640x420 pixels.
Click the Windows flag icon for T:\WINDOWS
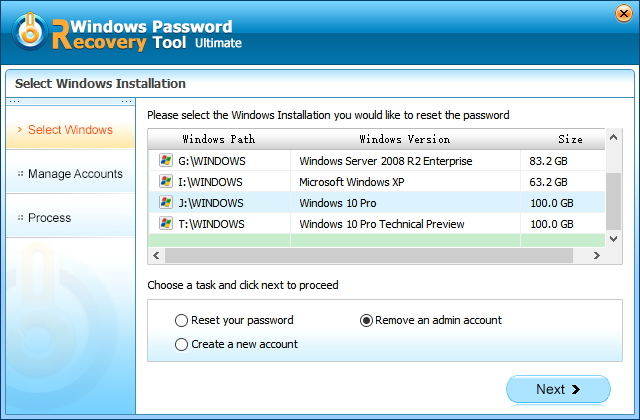(x=166, y=224)
